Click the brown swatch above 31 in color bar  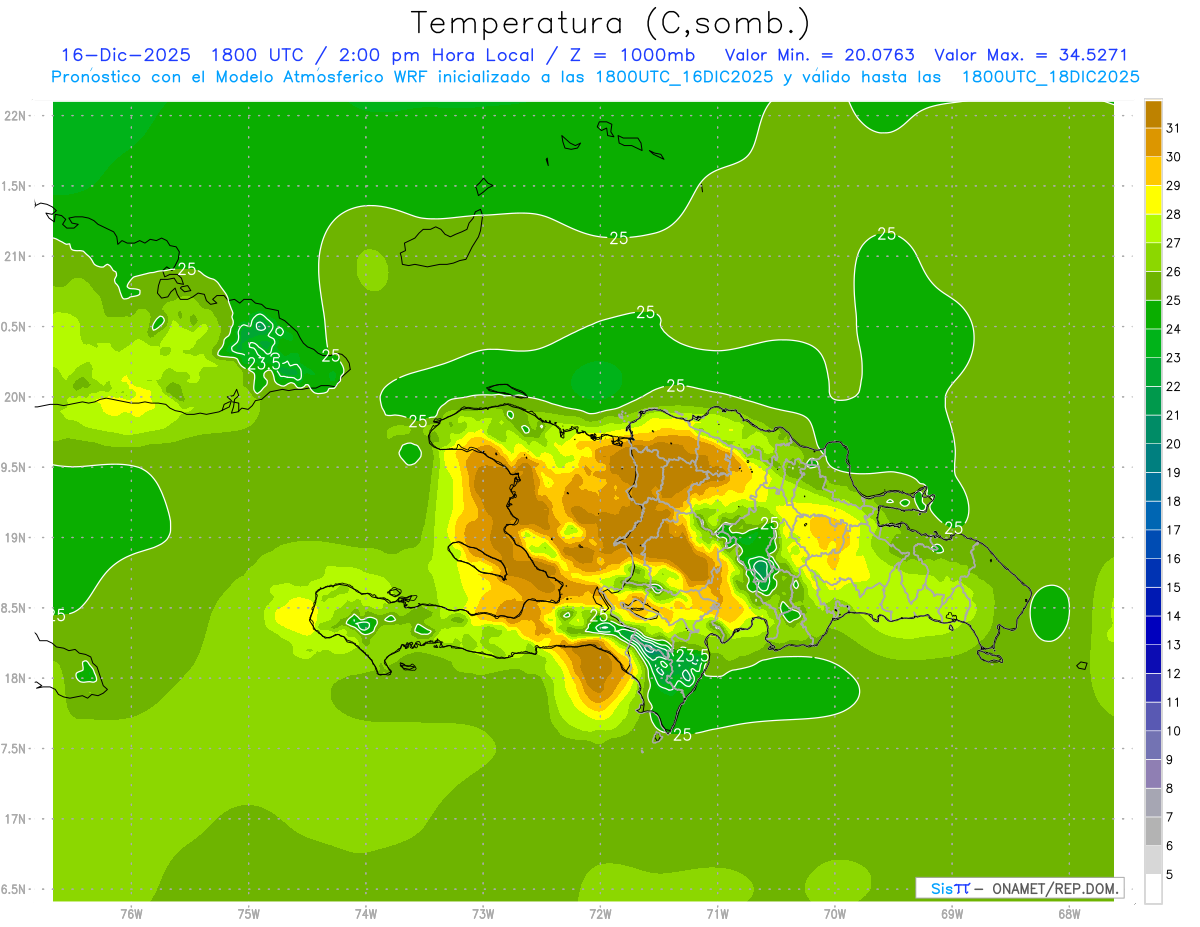(1153, 114)
